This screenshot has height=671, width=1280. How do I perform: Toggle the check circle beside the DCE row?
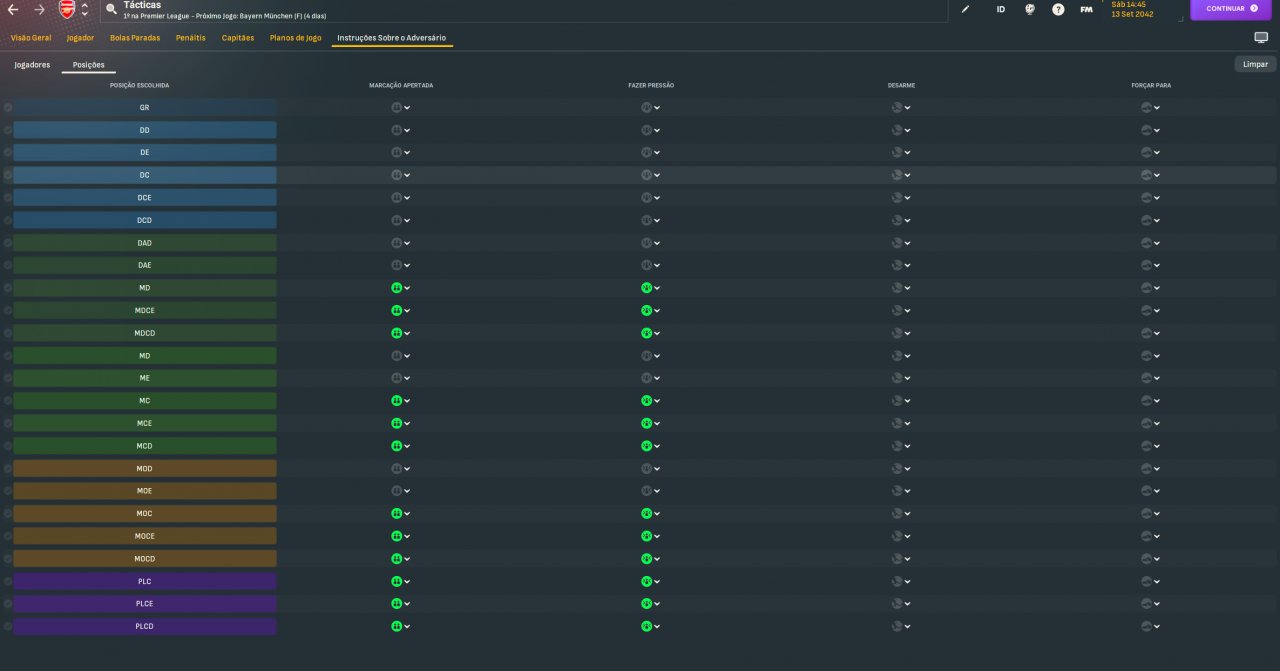point(8,198)
